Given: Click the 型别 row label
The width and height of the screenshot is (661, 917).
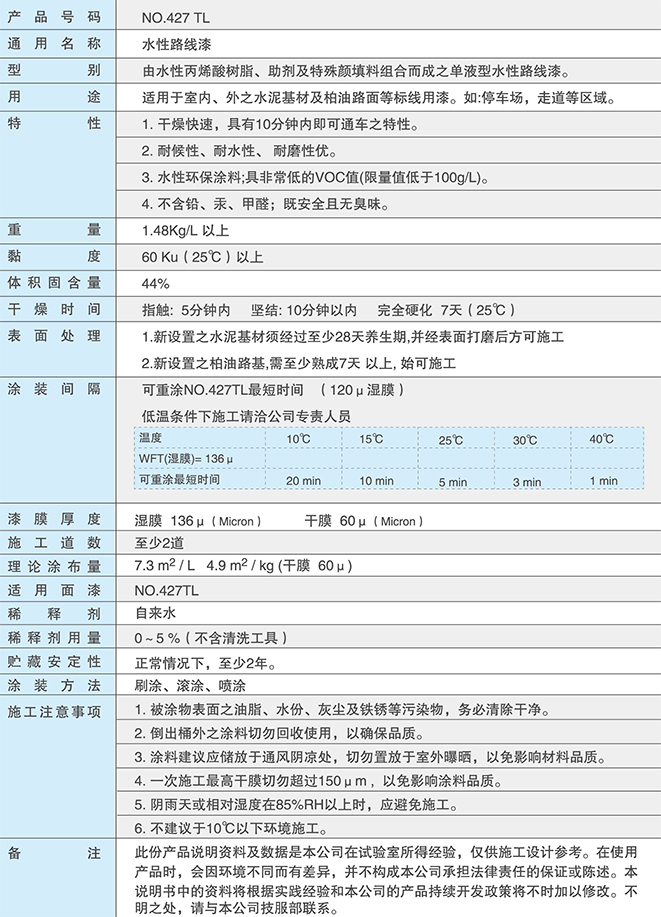Looking at the screenshot, I should point(54,71).
